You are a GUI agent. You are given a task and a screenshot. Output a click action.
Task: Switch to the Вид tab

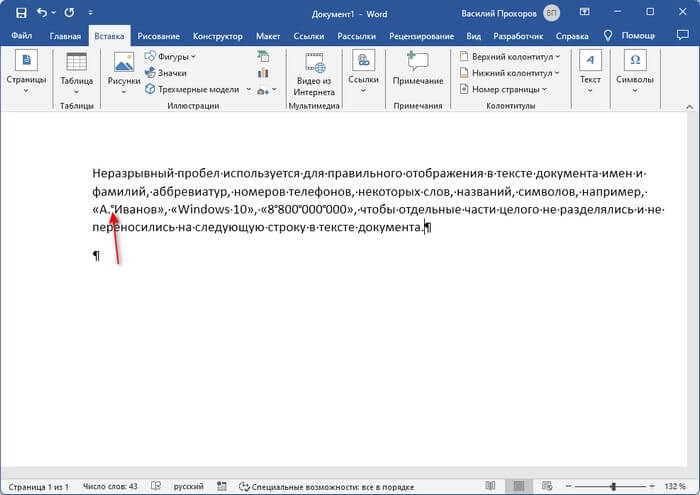pyautogui.click(x=473, y=36)
